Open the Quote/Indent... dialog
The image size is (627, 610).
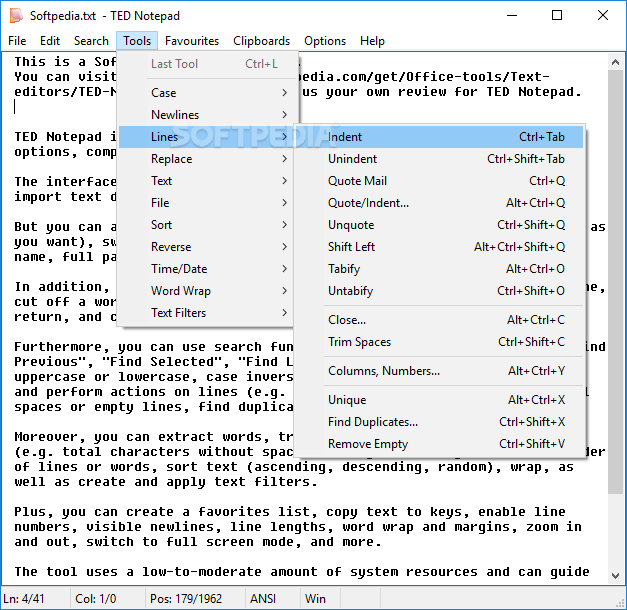(439, 203)
